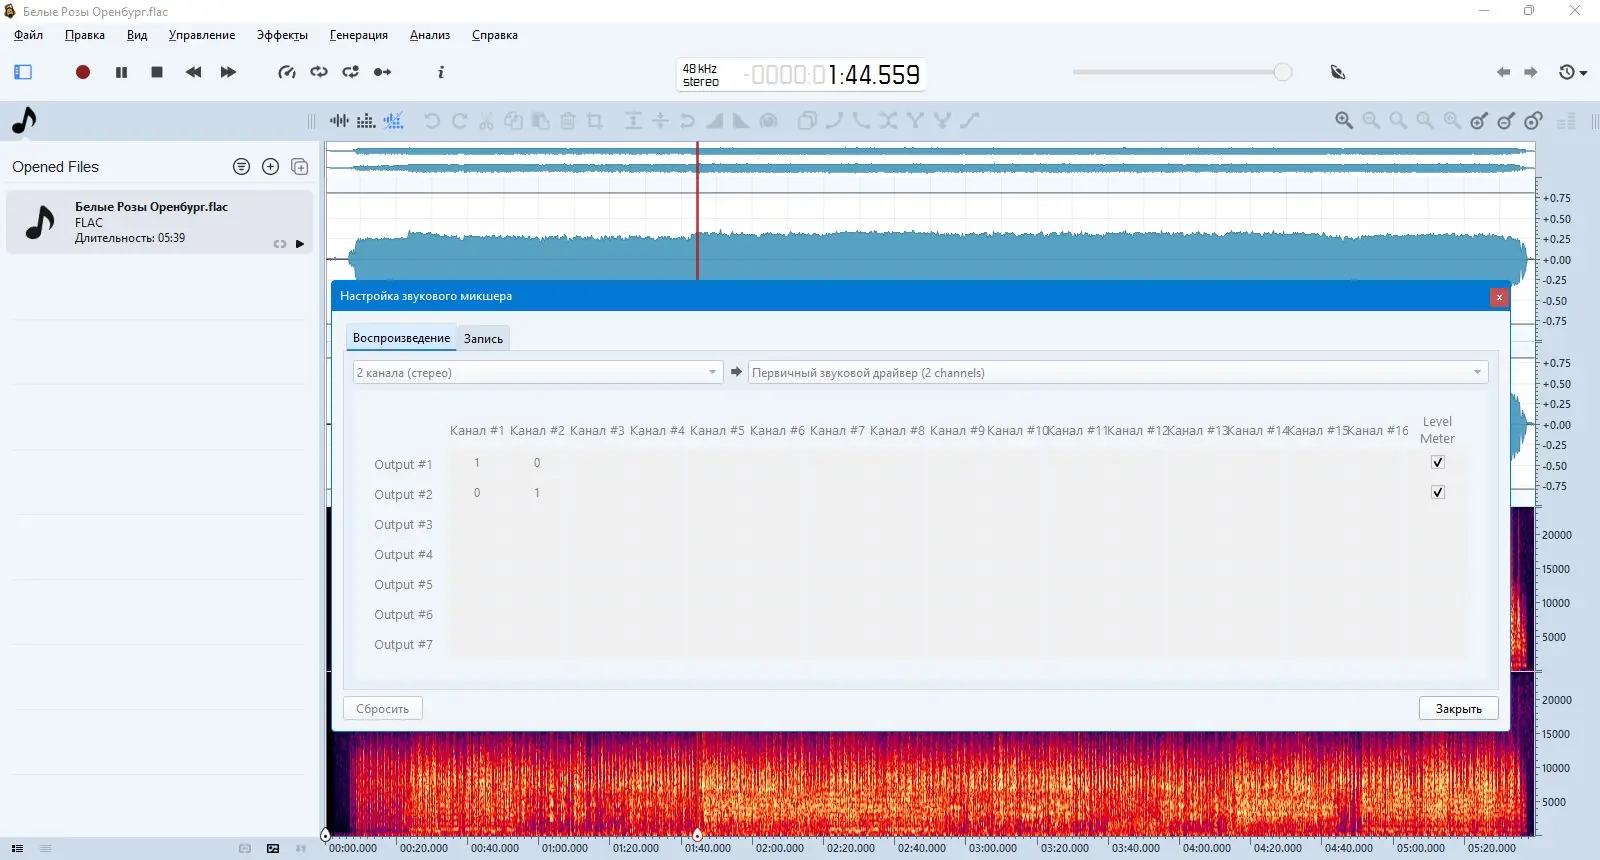
Task: Click the fast forward icon
Action: point(228,72)
